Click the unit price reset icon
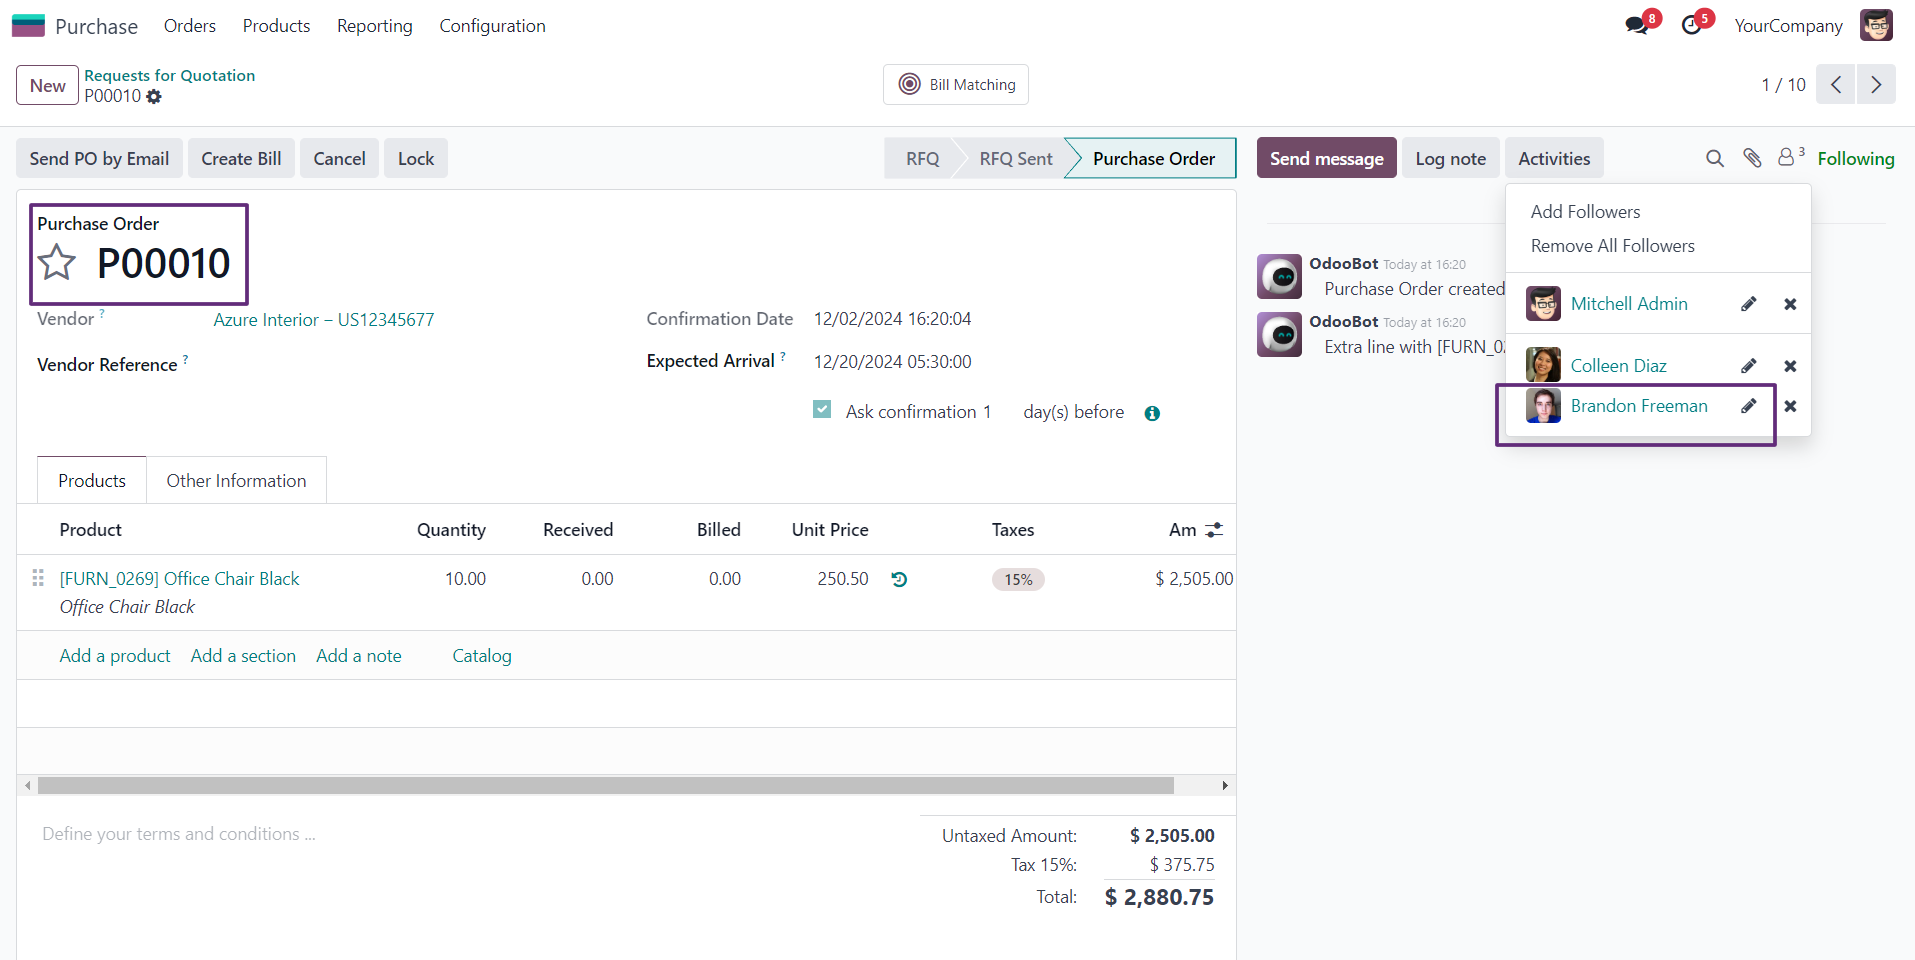The width and height of the screenshot is (1915, 960). [x=899, y=579]
